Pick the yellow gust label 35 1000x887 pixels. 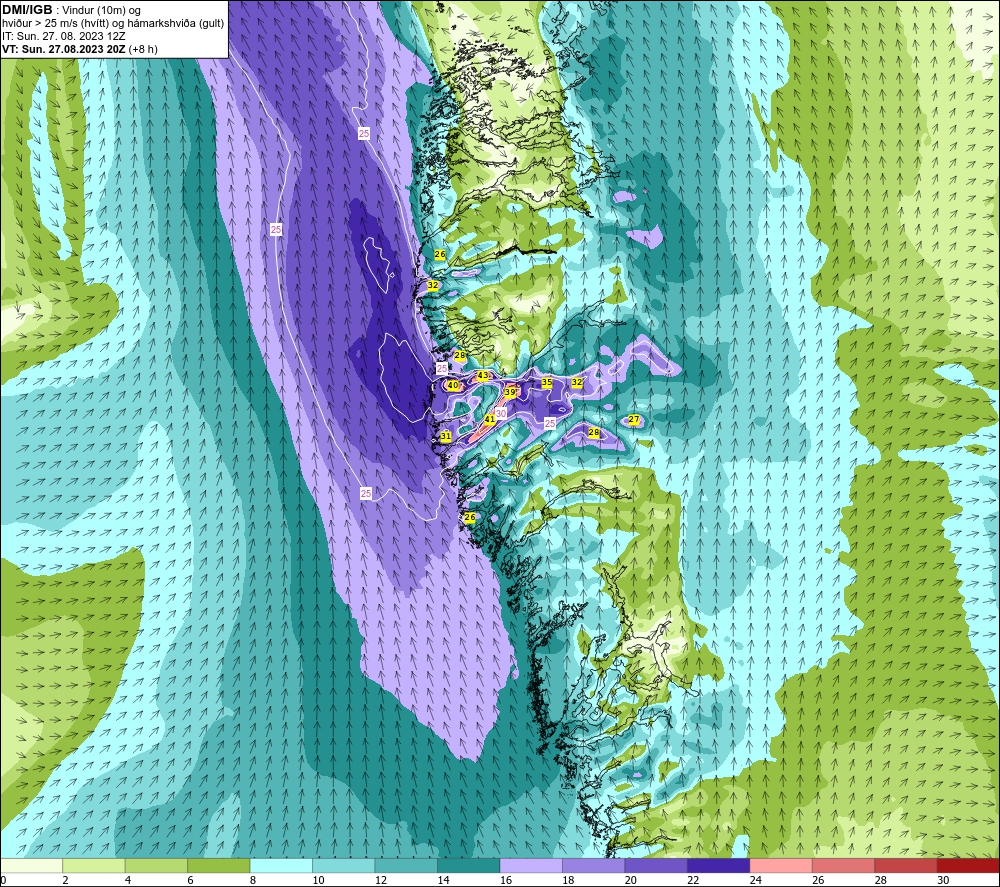pos(547,383)
